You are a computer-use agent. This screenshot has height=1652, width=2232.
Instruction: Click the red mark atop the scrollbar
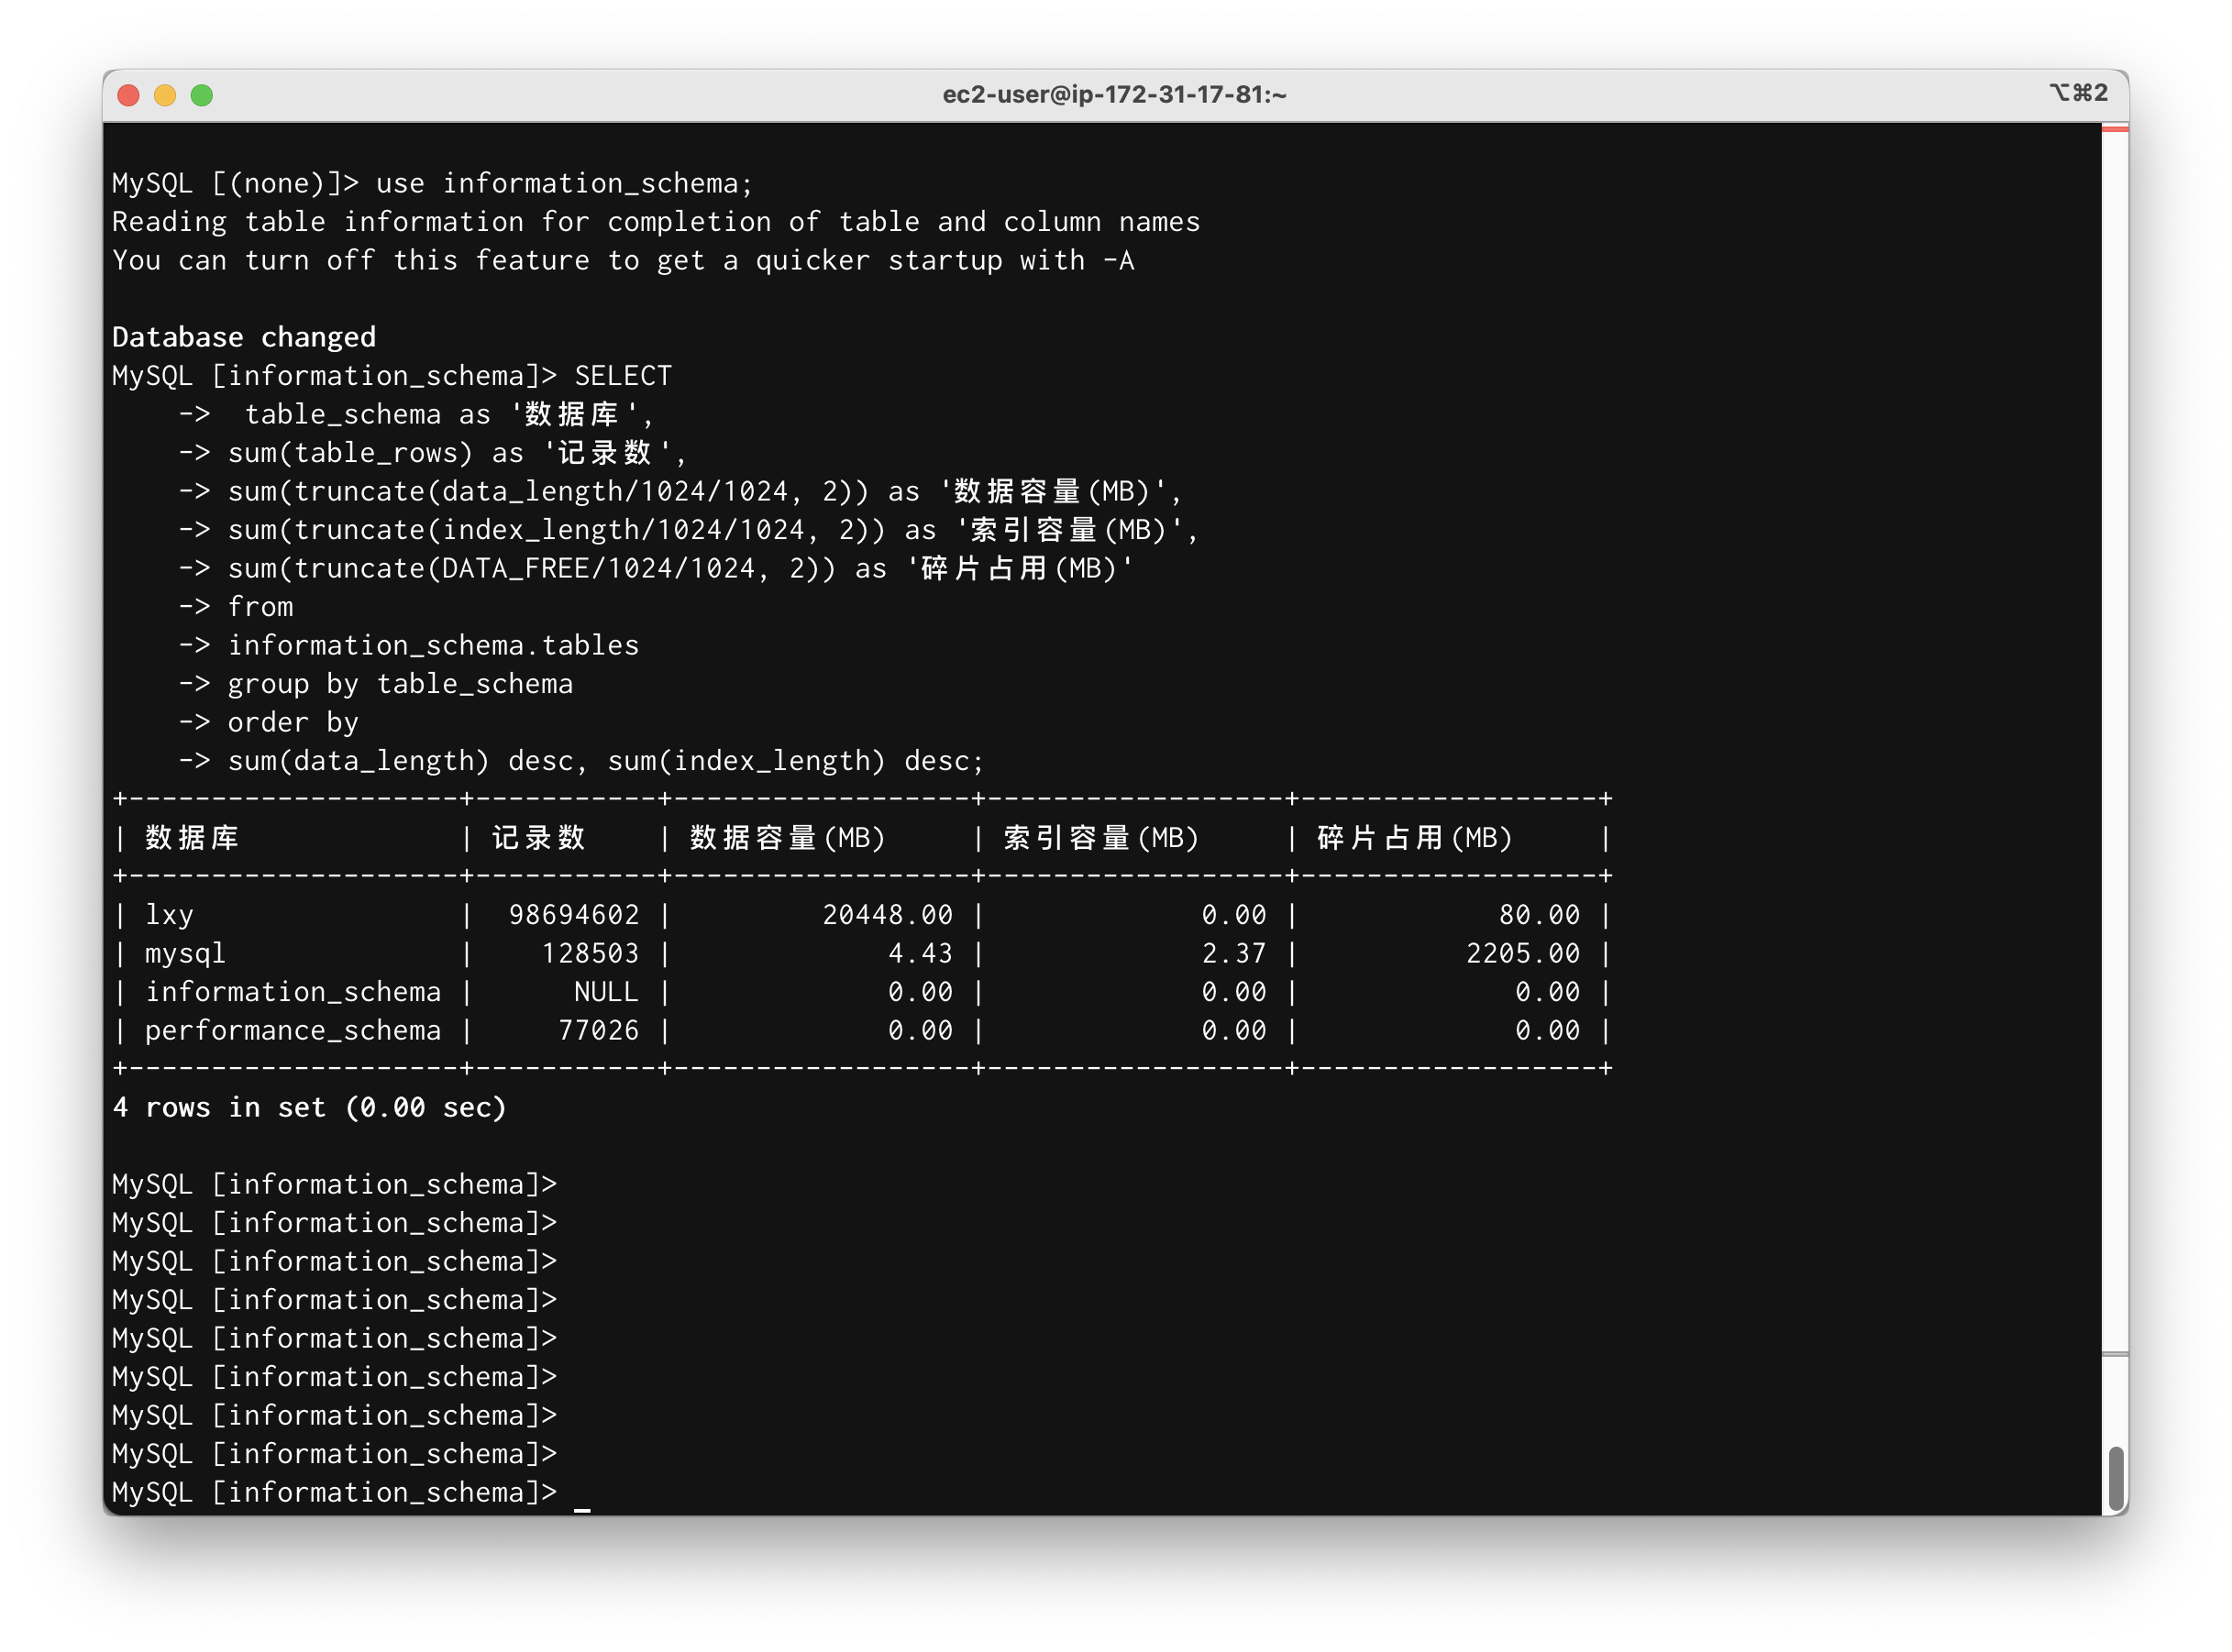click(x=2115, y=129)
